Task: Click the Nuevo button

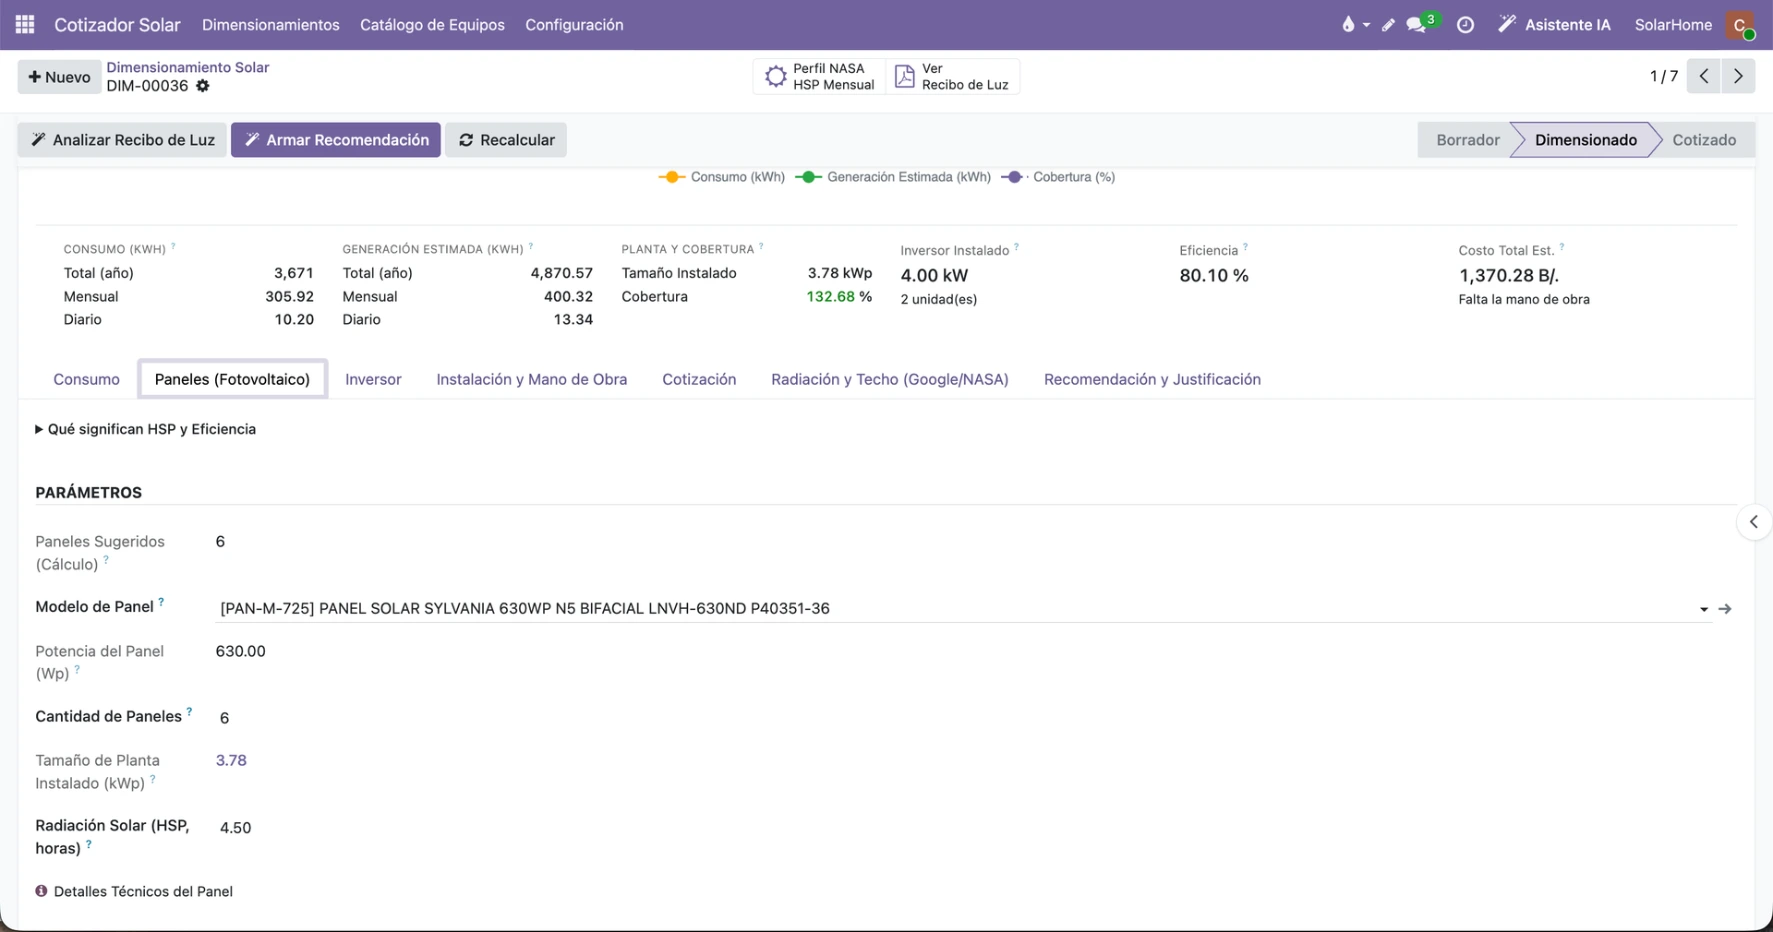Action: [x=59, y=77]
